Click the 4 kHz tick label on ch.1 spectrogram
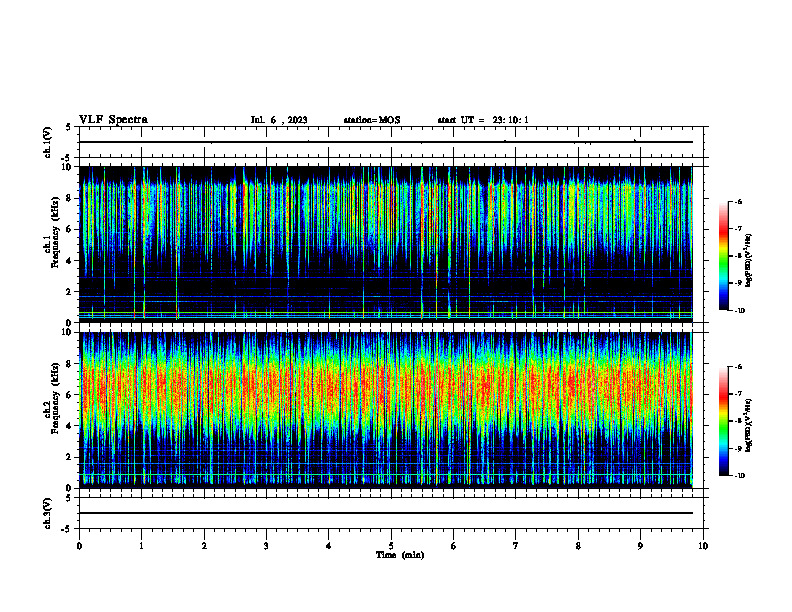This screenshot has width=792, height=612. (x=70, y=261)
